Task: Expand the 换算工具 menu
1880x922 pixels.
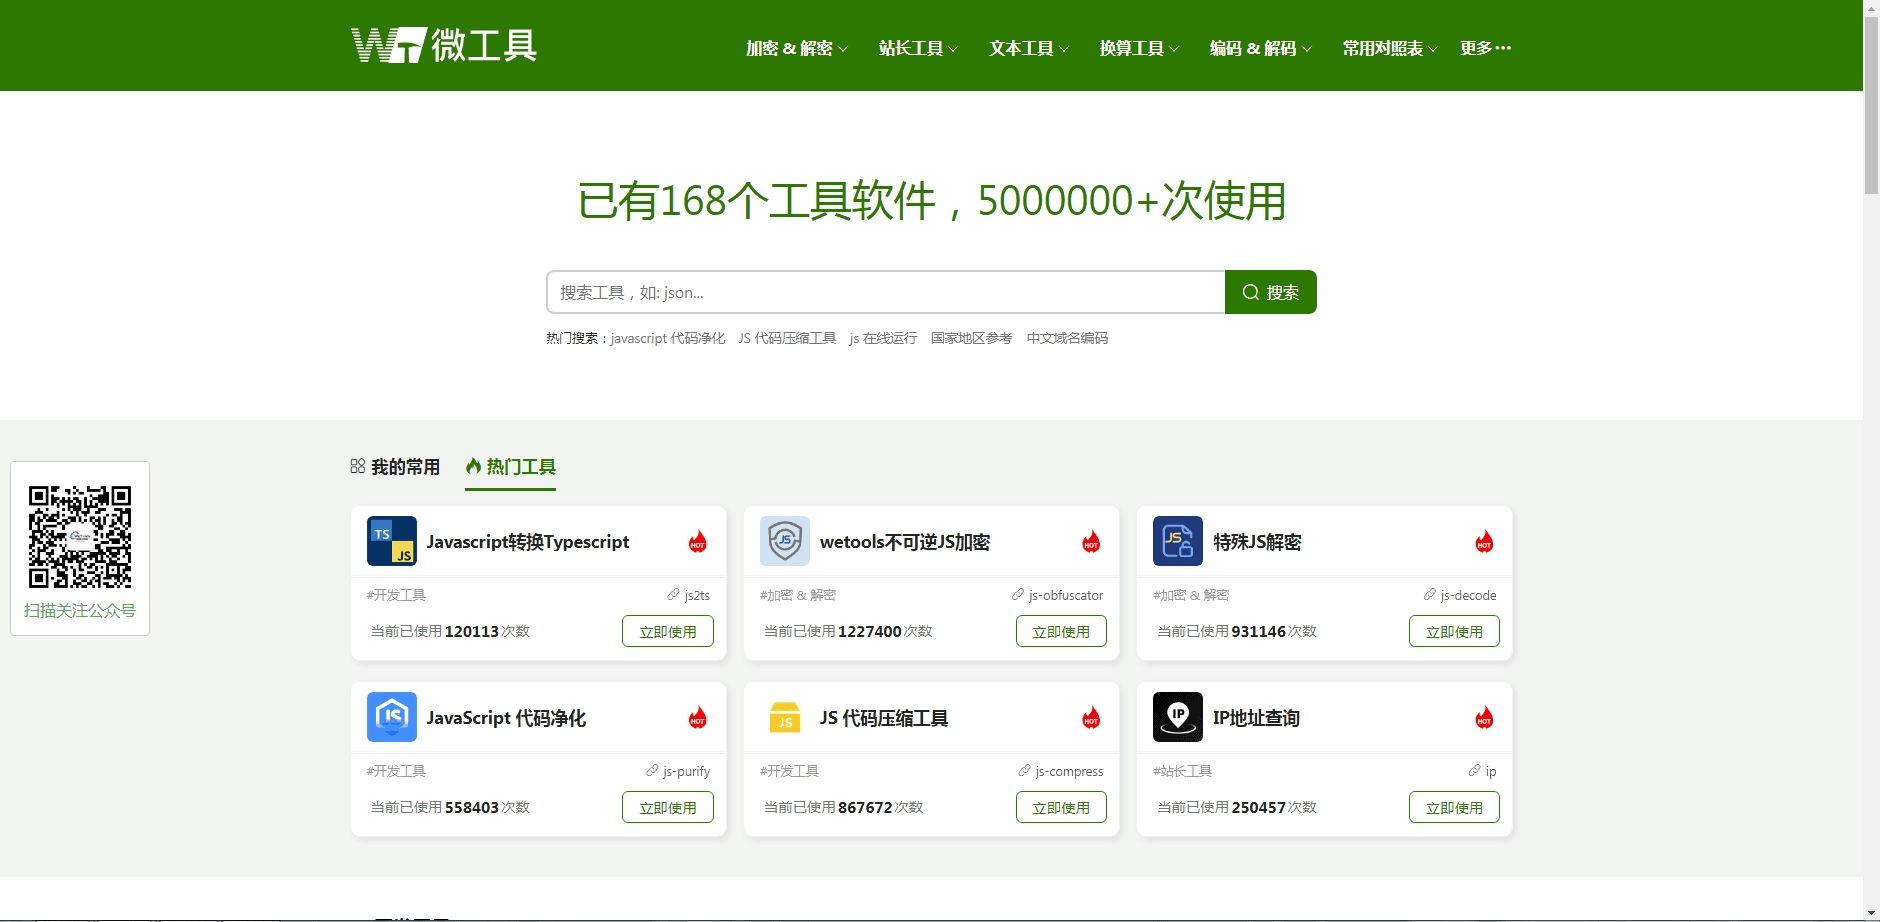Action: tap(1139, 48)
